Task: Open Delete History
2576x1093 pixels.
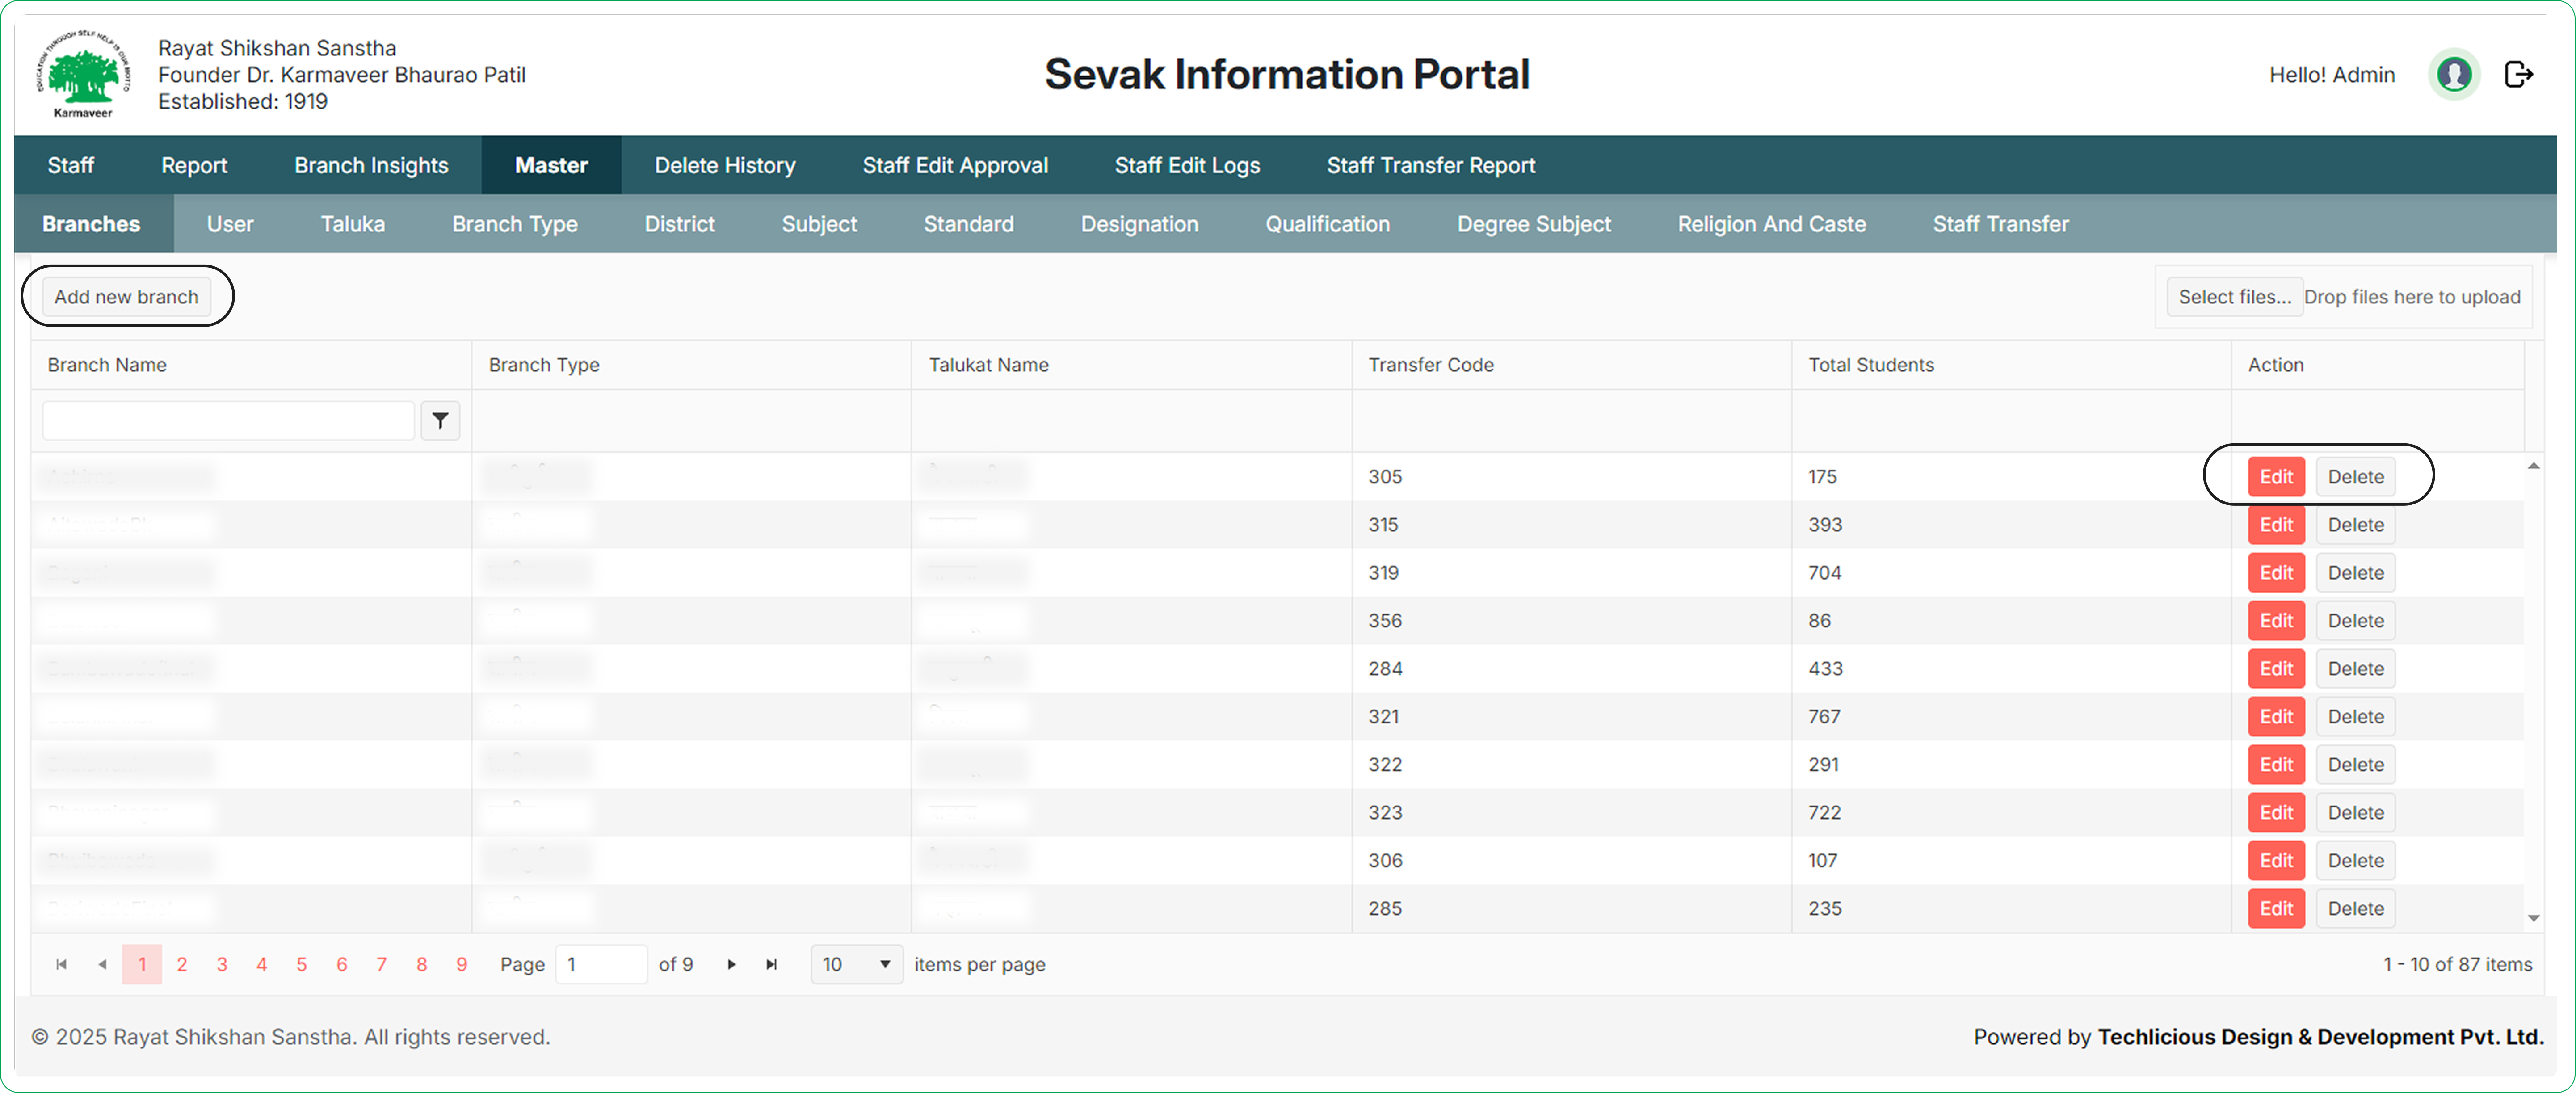Action: pyautogui.click(x=725, y=165)
